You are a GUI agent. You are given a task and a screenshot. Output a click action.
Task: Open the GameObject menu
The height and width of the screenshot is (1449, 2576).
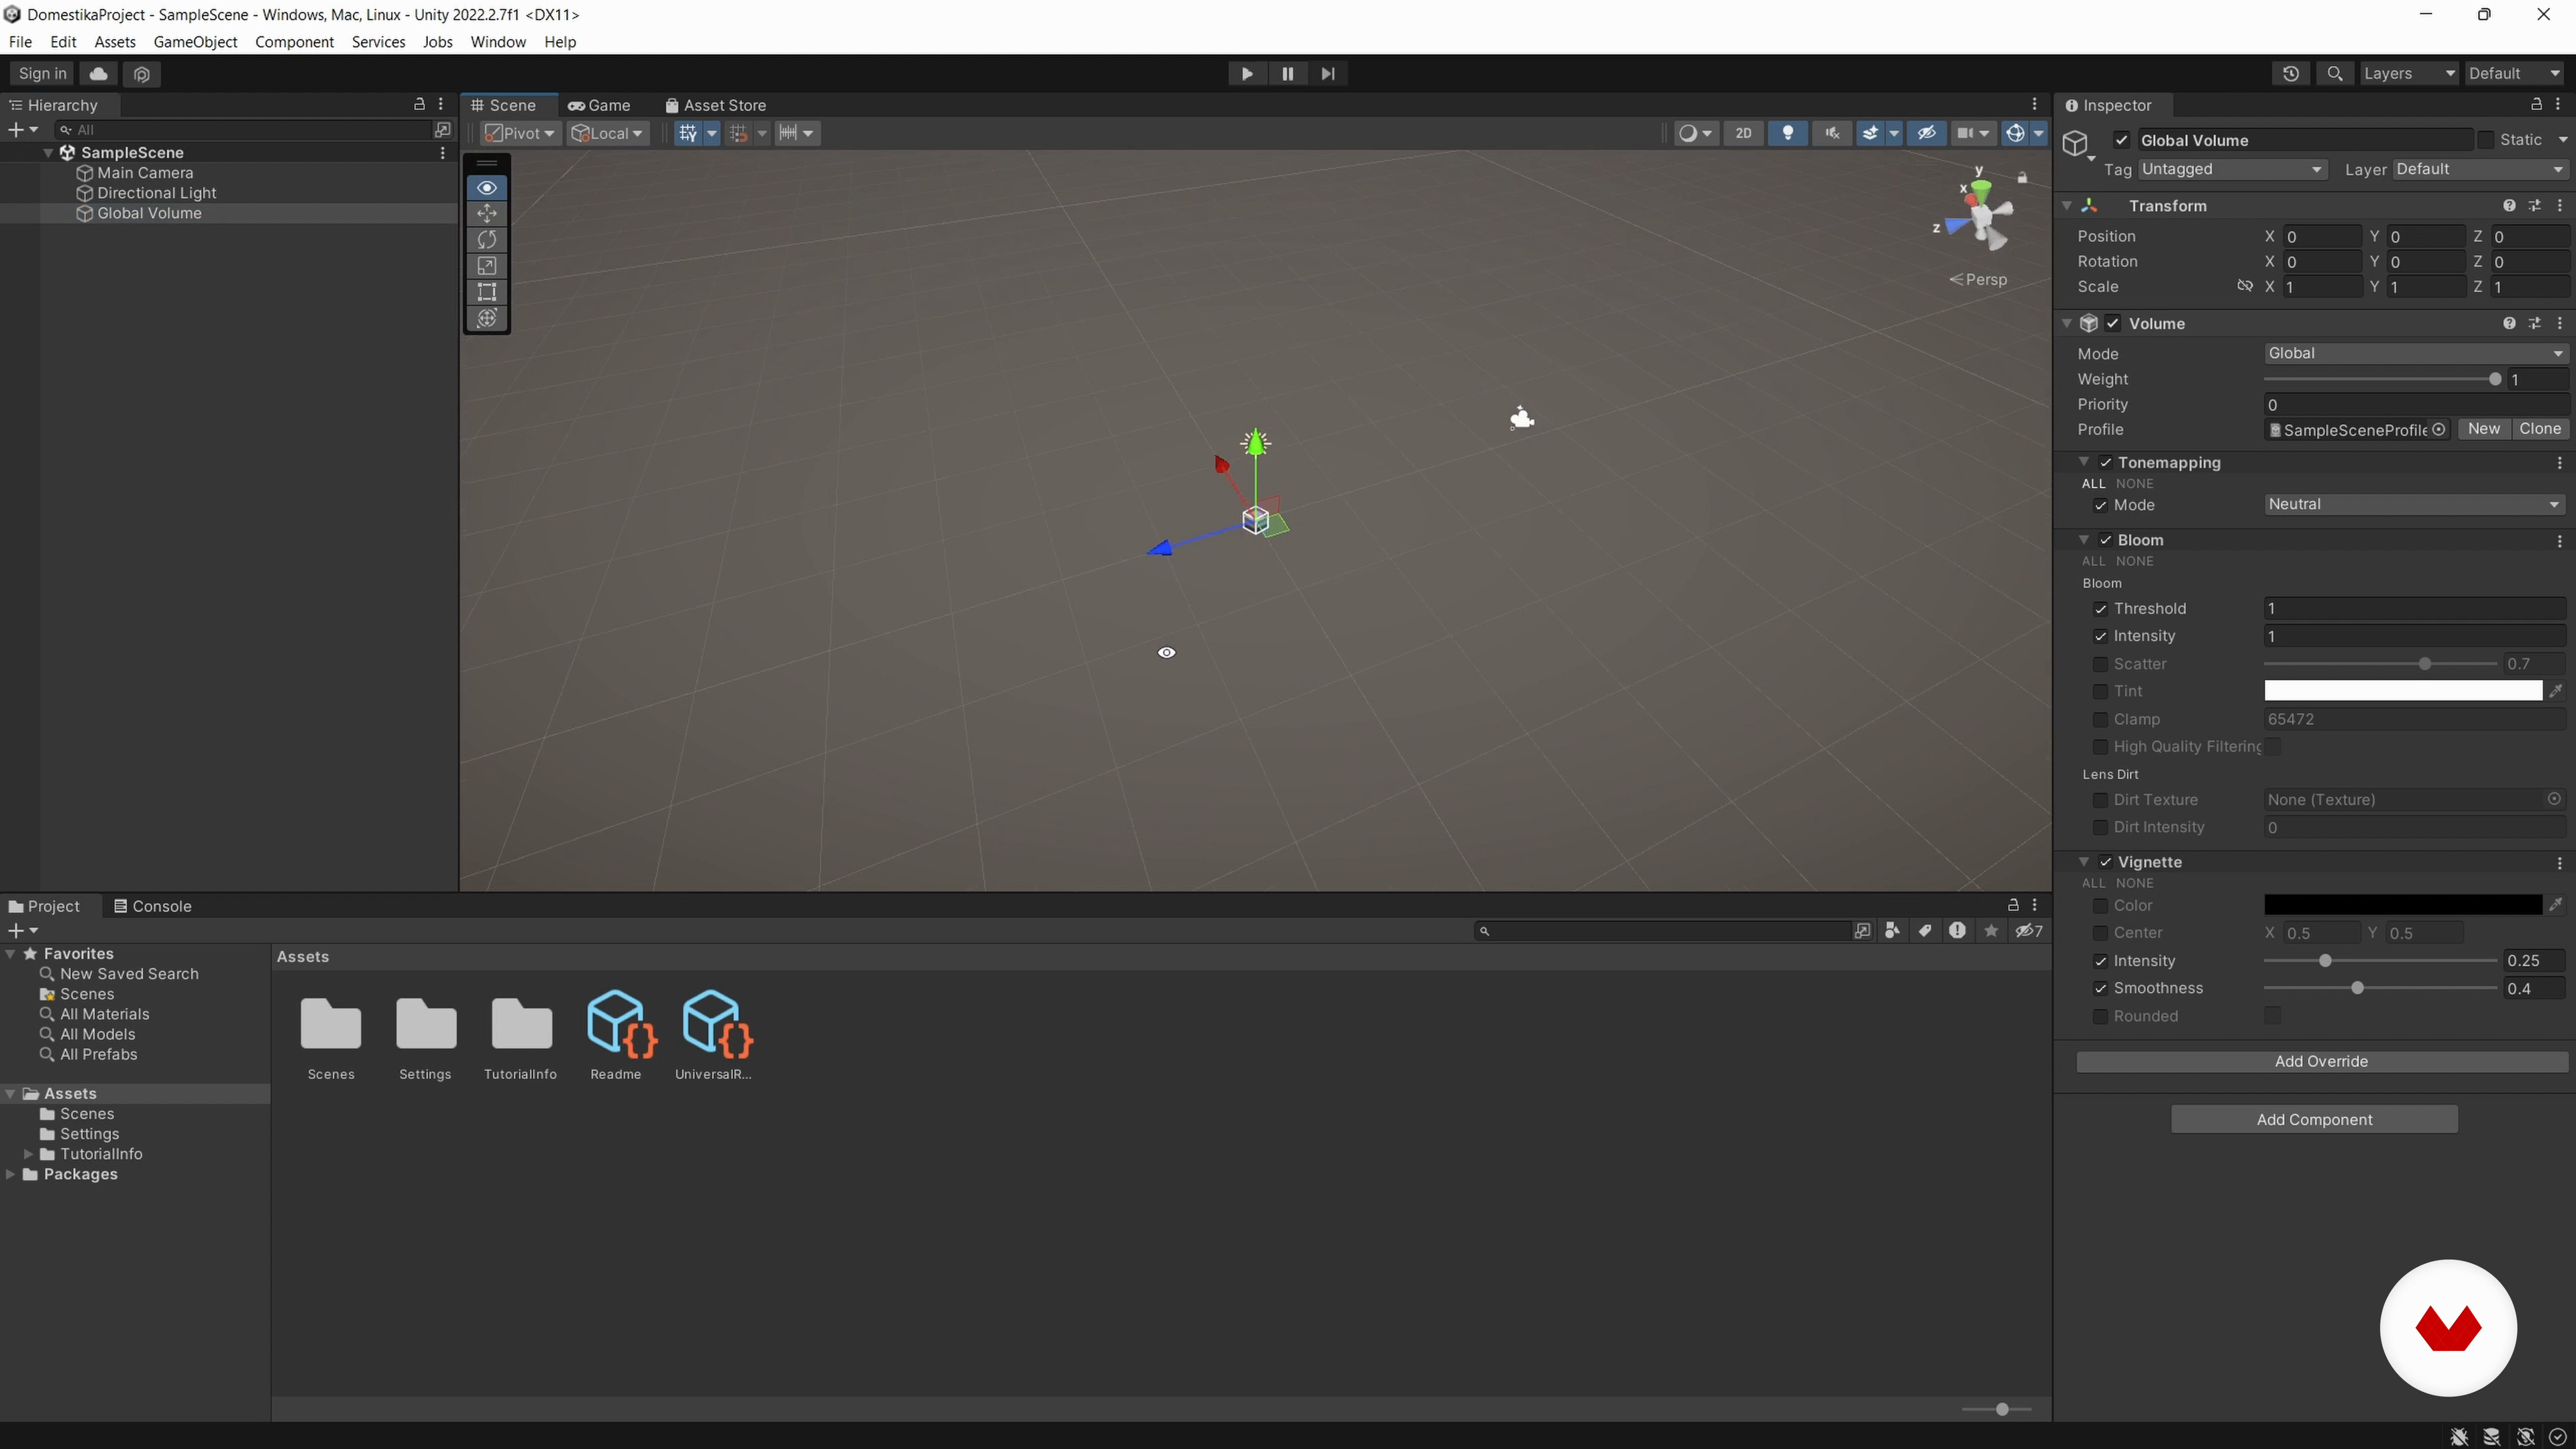click(195, 42)
